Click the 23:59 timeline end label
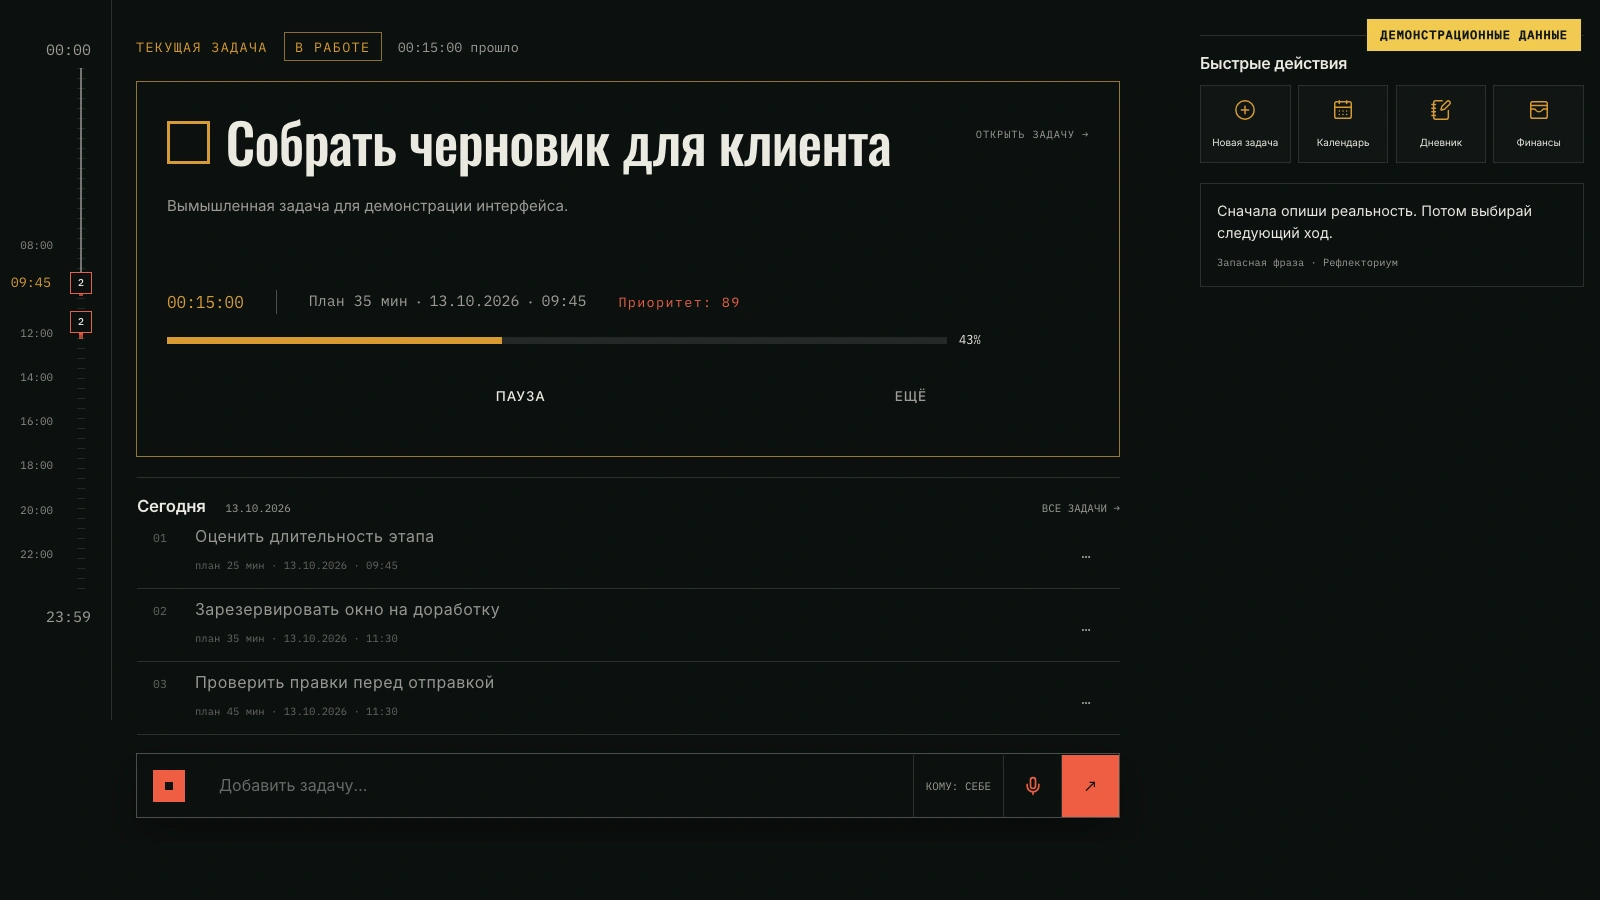 68,617
